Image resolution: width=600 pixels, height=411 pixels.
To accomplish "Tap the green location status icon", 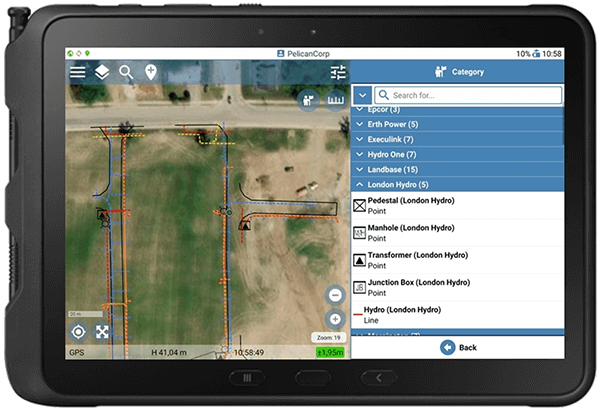I will point(88,54).
